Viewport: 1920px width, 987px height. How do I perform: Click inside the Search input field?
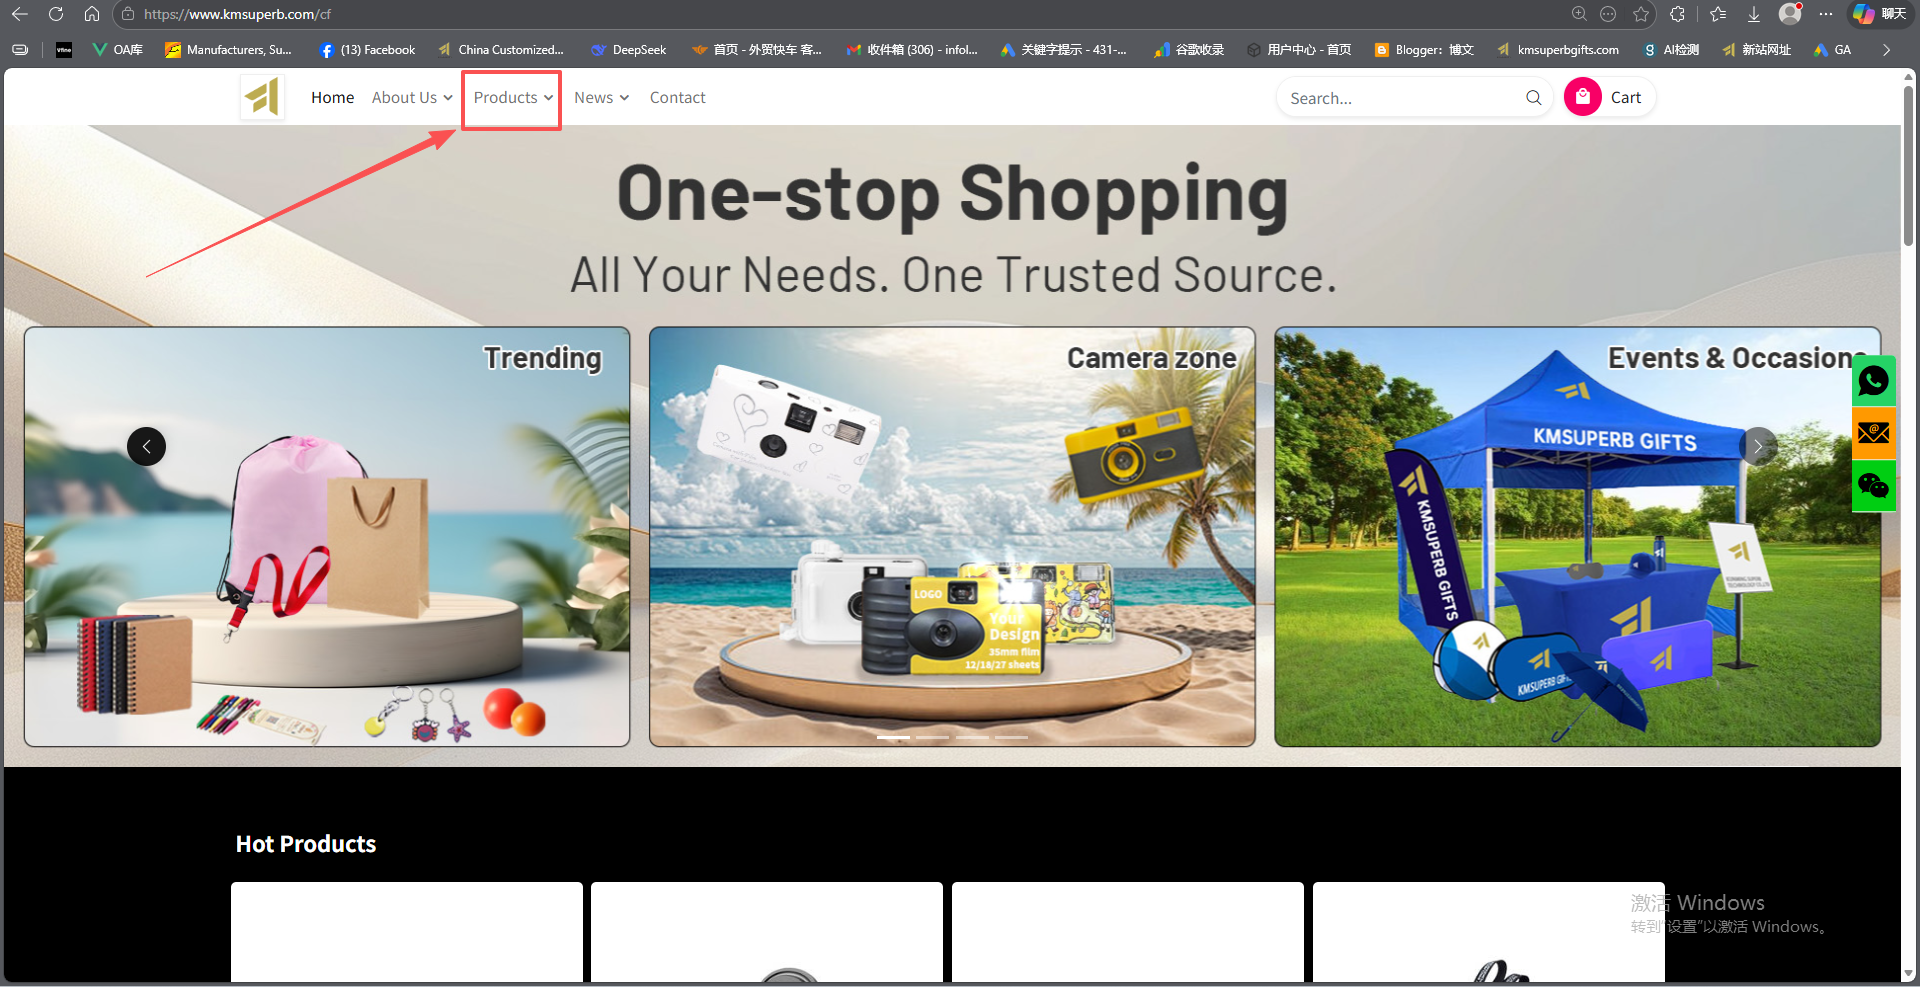pyautogui.click(x=1400, y=98)
